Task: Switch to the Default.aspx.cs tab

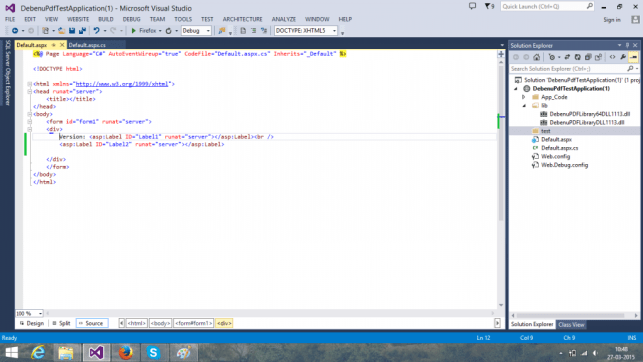Action: coord(87,45)
